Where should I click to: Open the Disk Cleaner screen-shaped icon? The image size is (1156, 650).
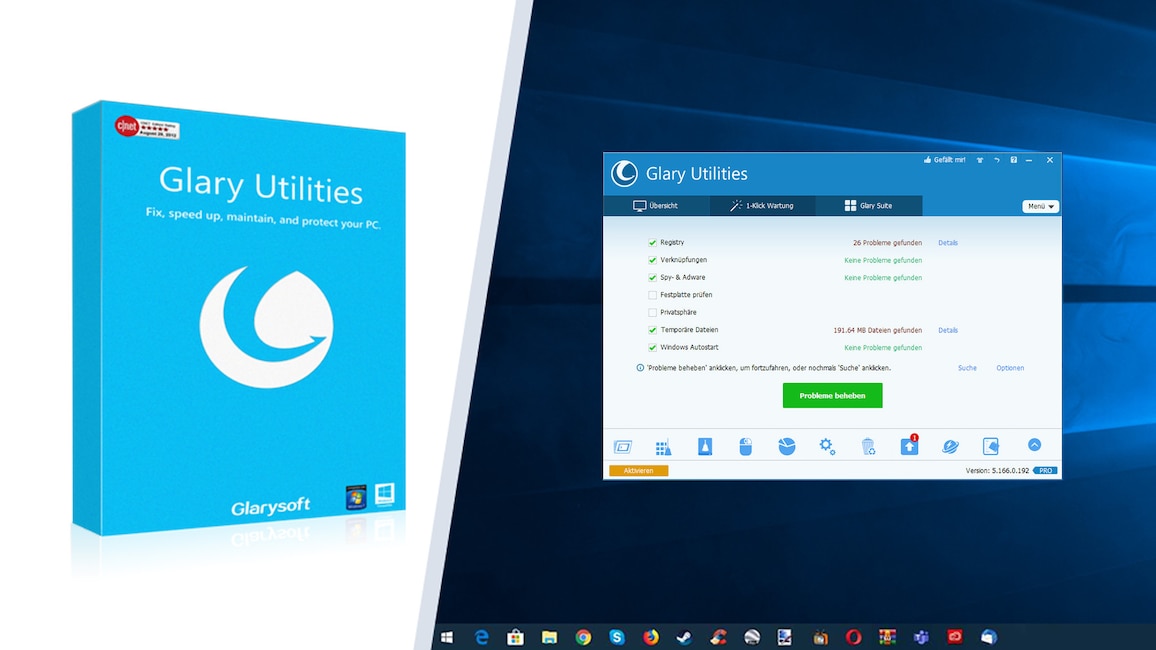[x=623, y=447]
